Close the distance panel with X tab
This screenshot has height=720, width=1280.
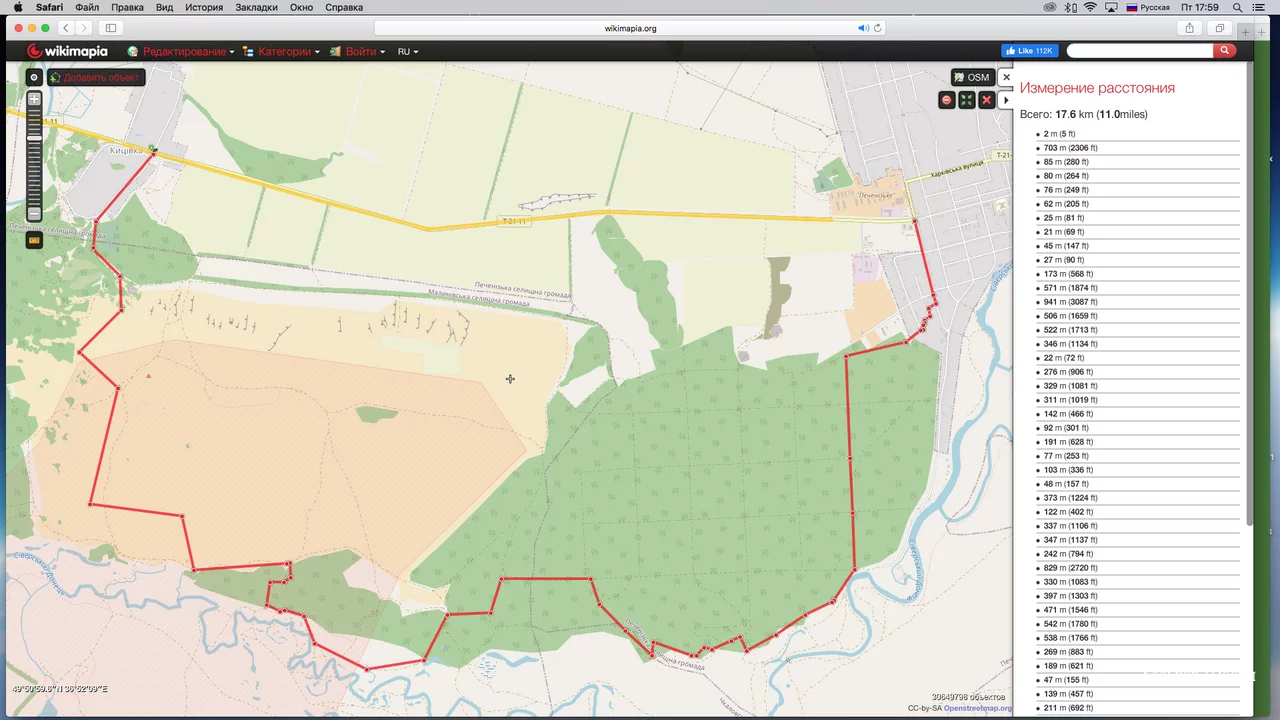[x=1006, y=77]
